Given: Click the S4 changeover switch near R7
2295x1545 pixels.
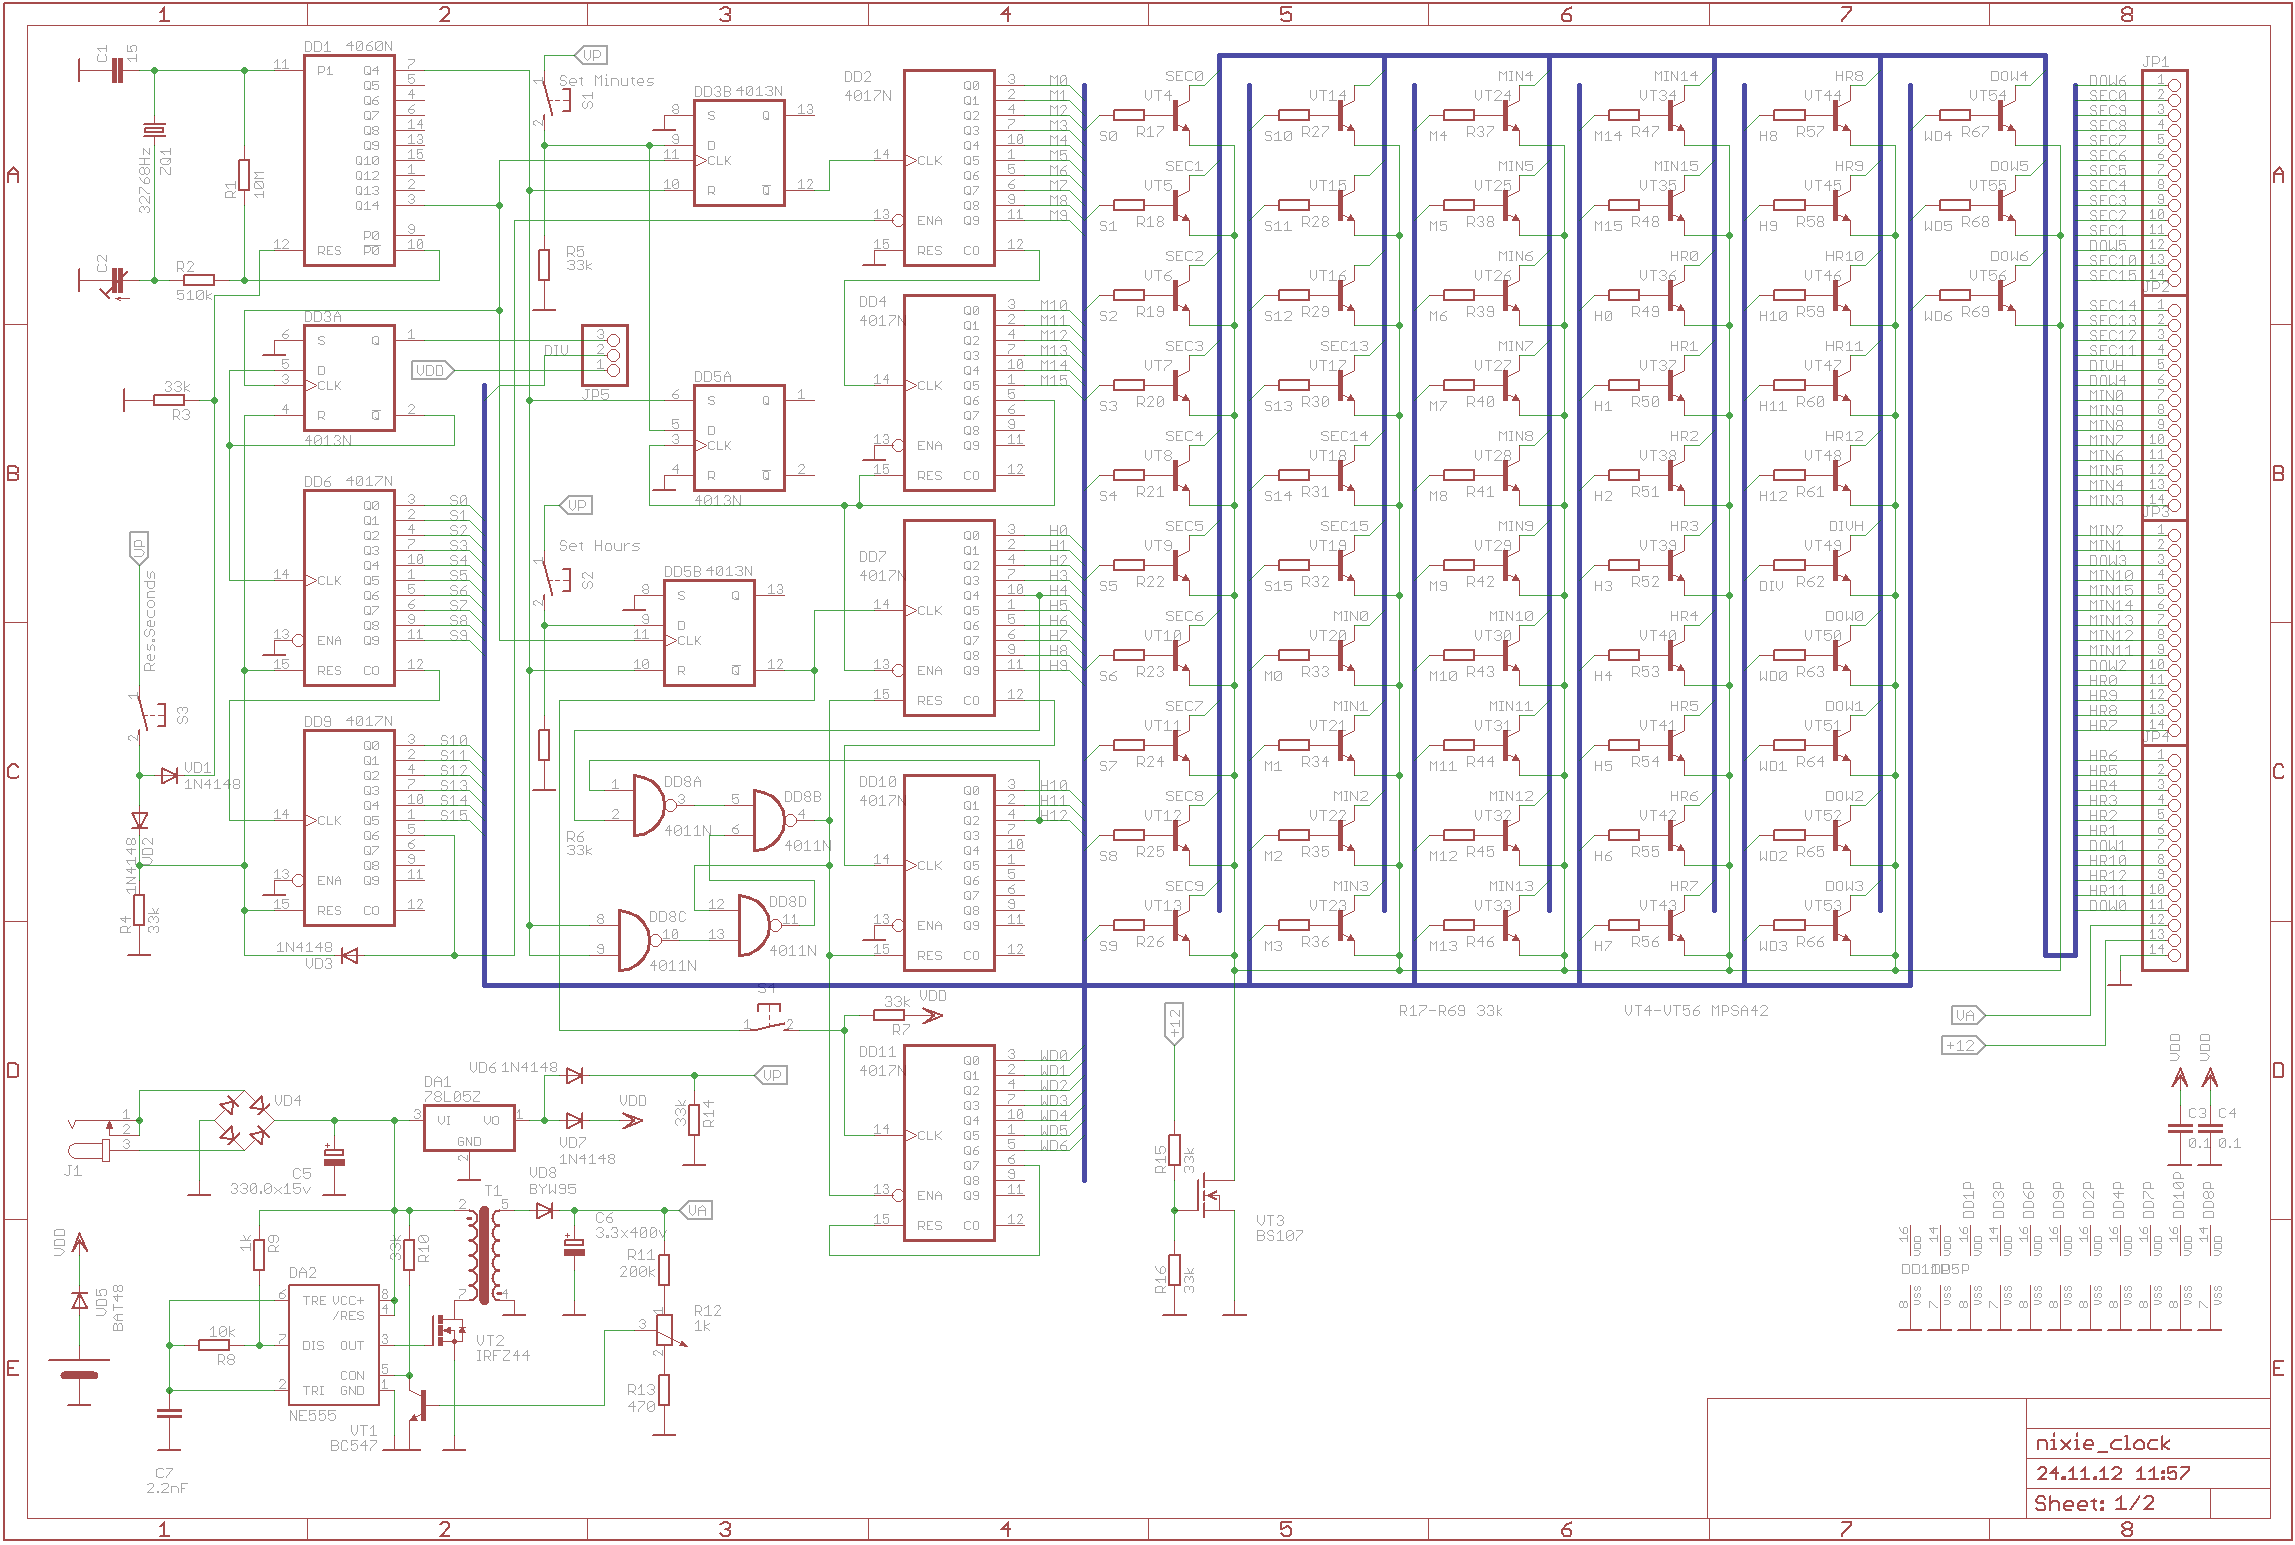Looking at the screenshot, I should click(768, 1020).
